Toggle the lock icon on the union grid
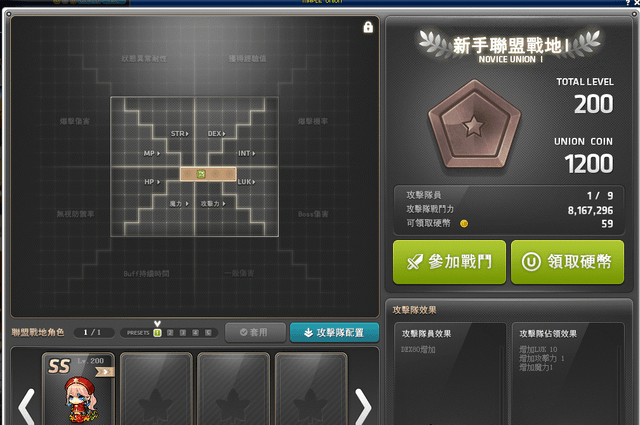The image size is (640, 425). [x=368, y=27]
